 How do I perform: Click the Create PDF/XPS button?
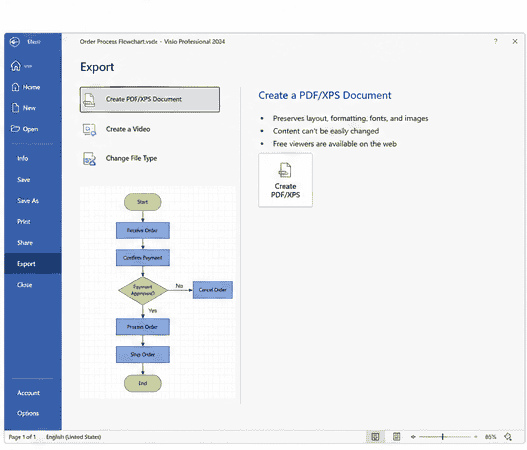coord(285,180)
